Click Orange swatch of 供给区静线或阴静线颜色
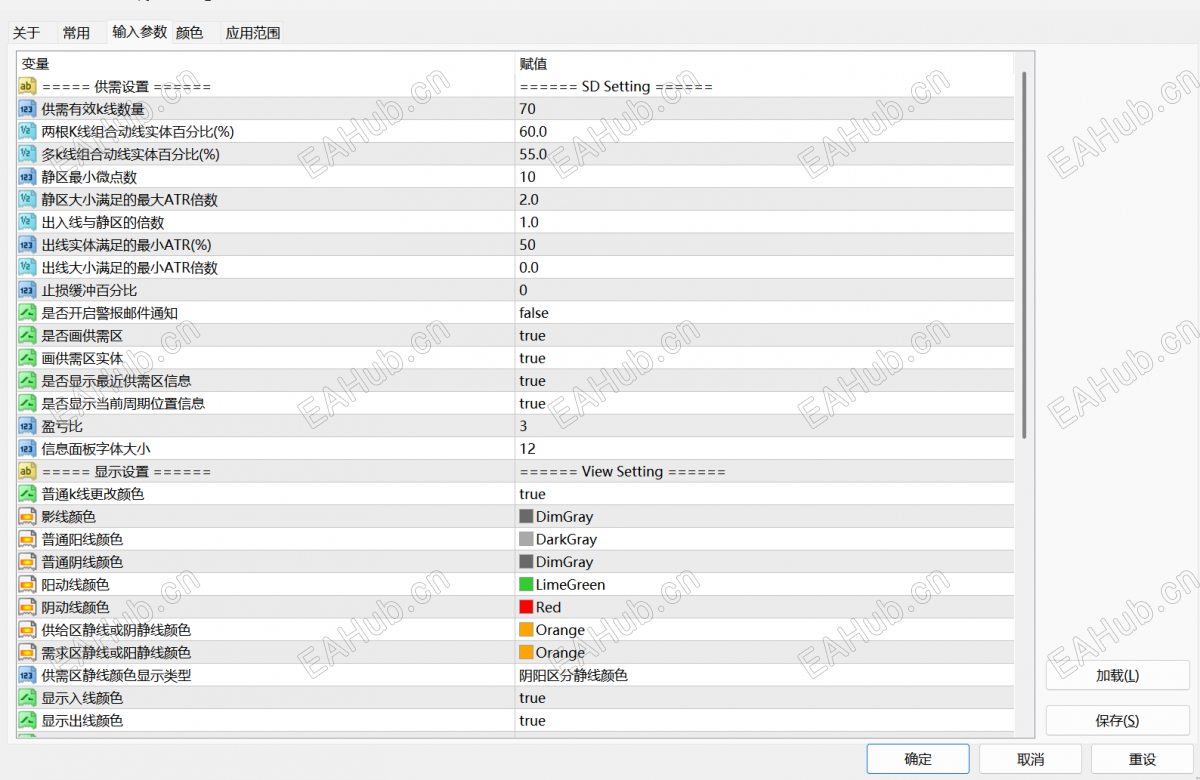Image resolution: width=1200 pixels, height=780 pixels. point(526,630)
